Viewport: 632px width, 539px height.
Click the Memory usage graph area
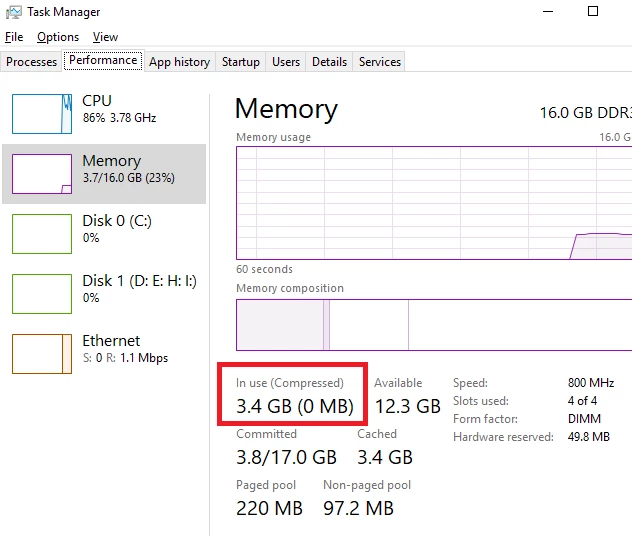point(434,203)
